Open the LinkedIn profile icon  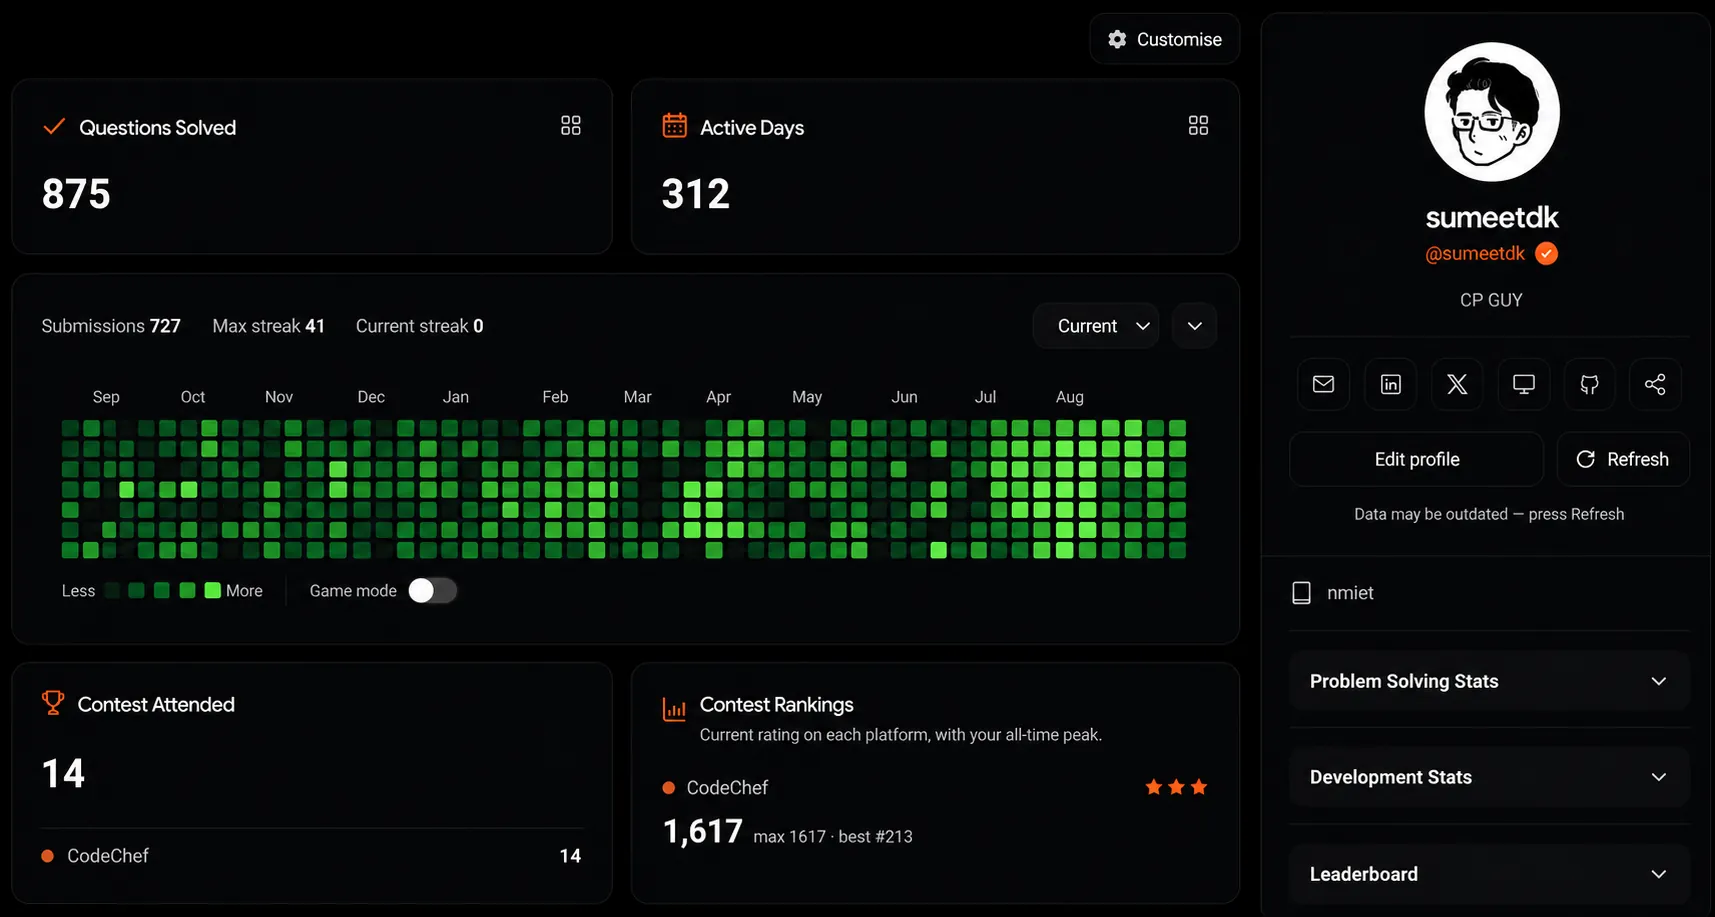(1390, 384)
